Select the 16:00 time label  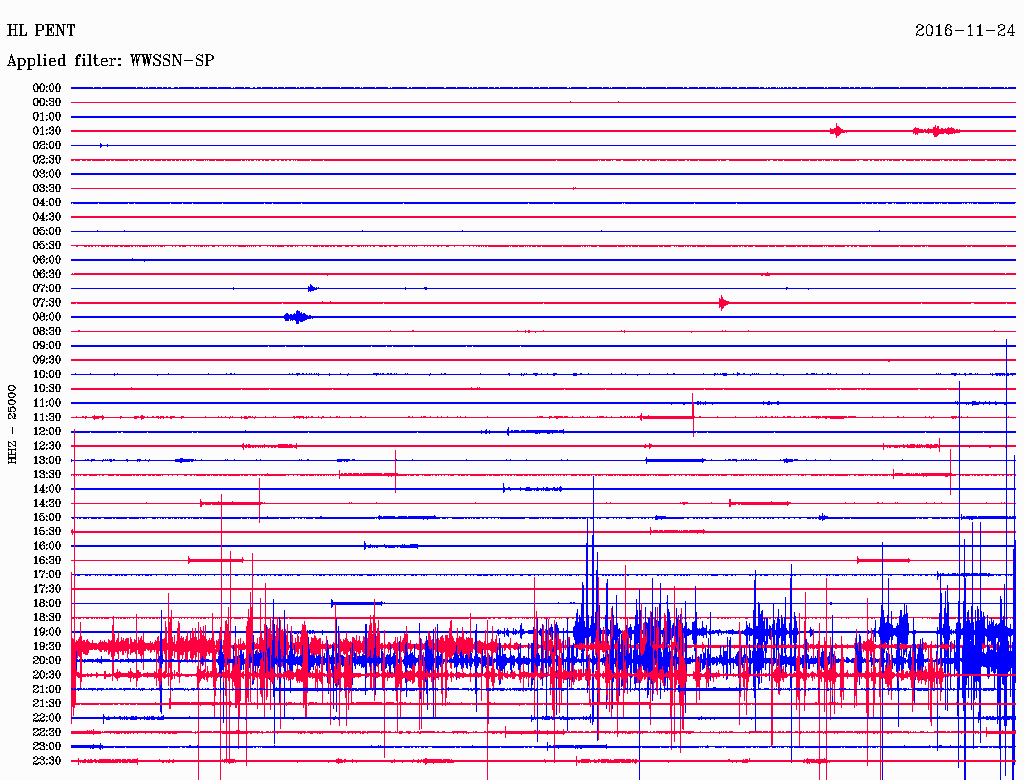(x=47, y=546)
